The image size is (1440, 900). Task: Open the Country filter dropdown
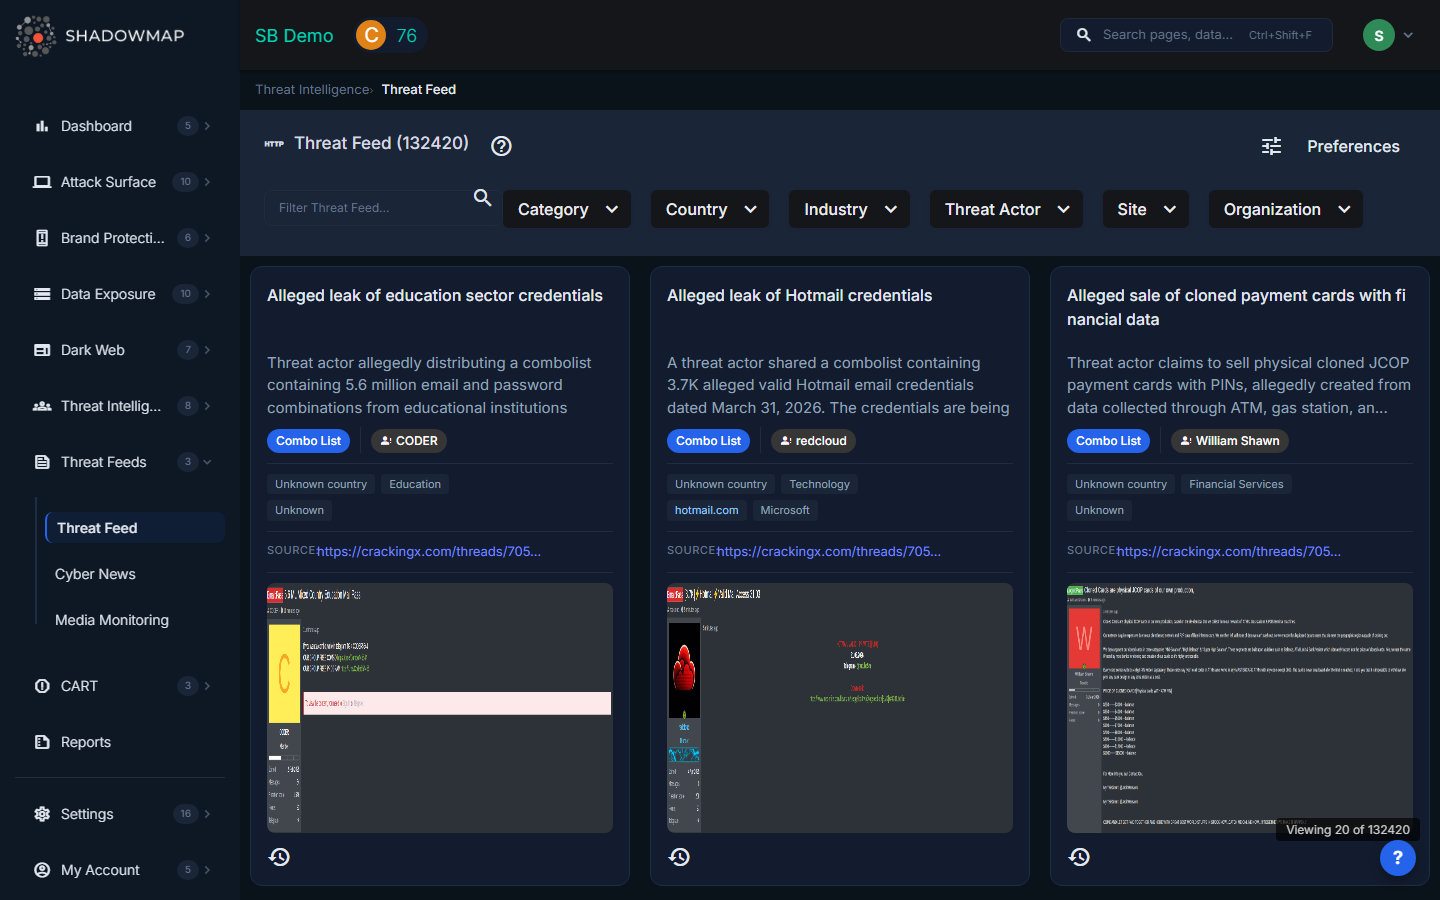point(710,209)
